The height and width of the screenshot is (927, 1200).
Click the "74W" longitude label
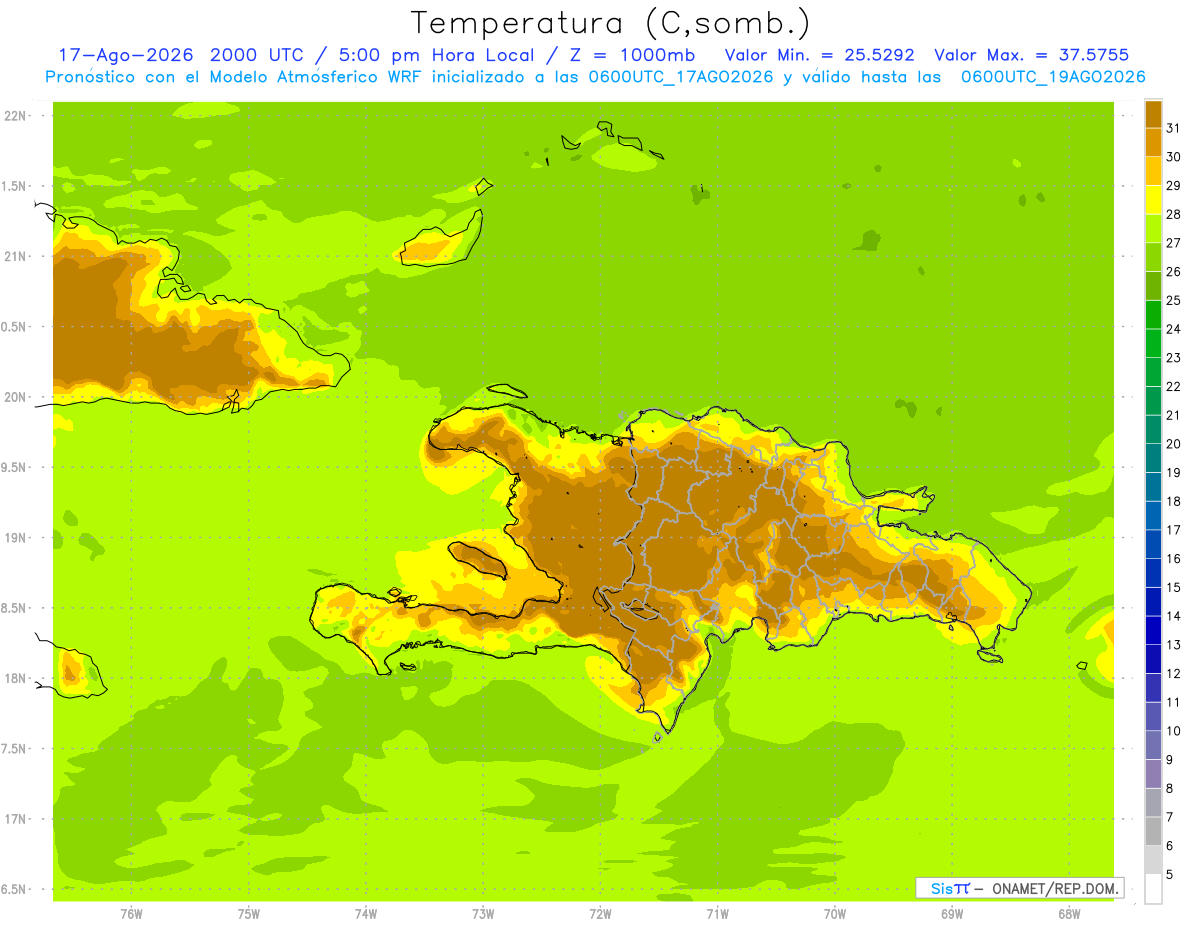(x=366, y=914)
